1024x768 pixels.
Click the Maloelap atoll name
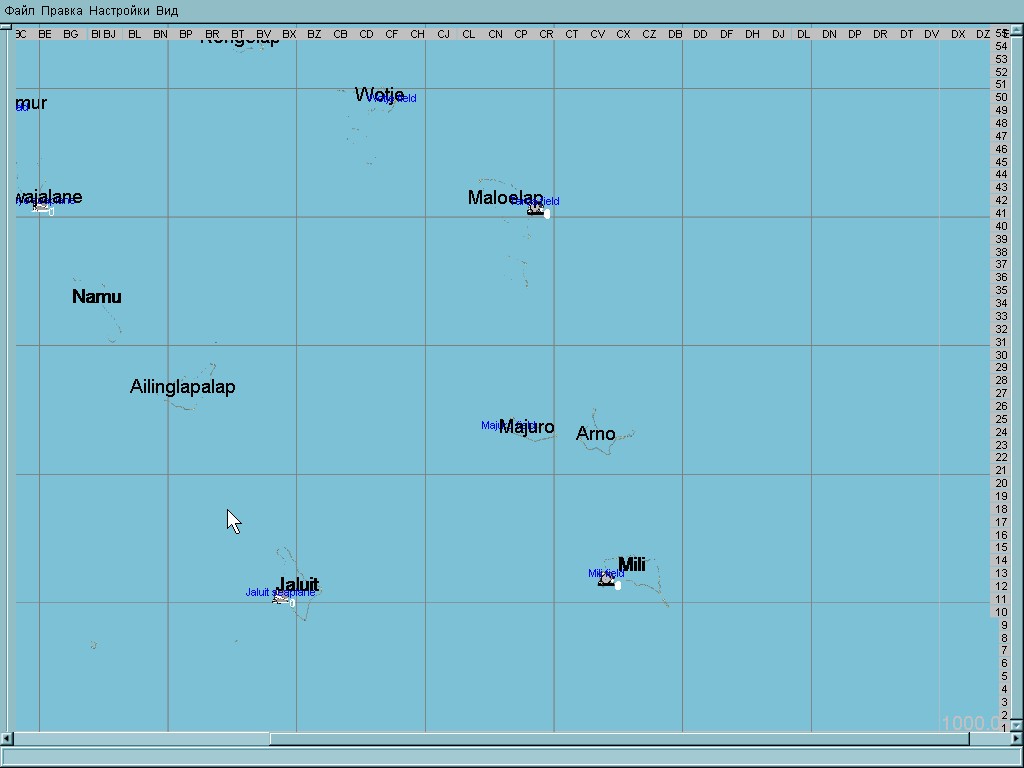pyautogui.click(x=505, y=197)
